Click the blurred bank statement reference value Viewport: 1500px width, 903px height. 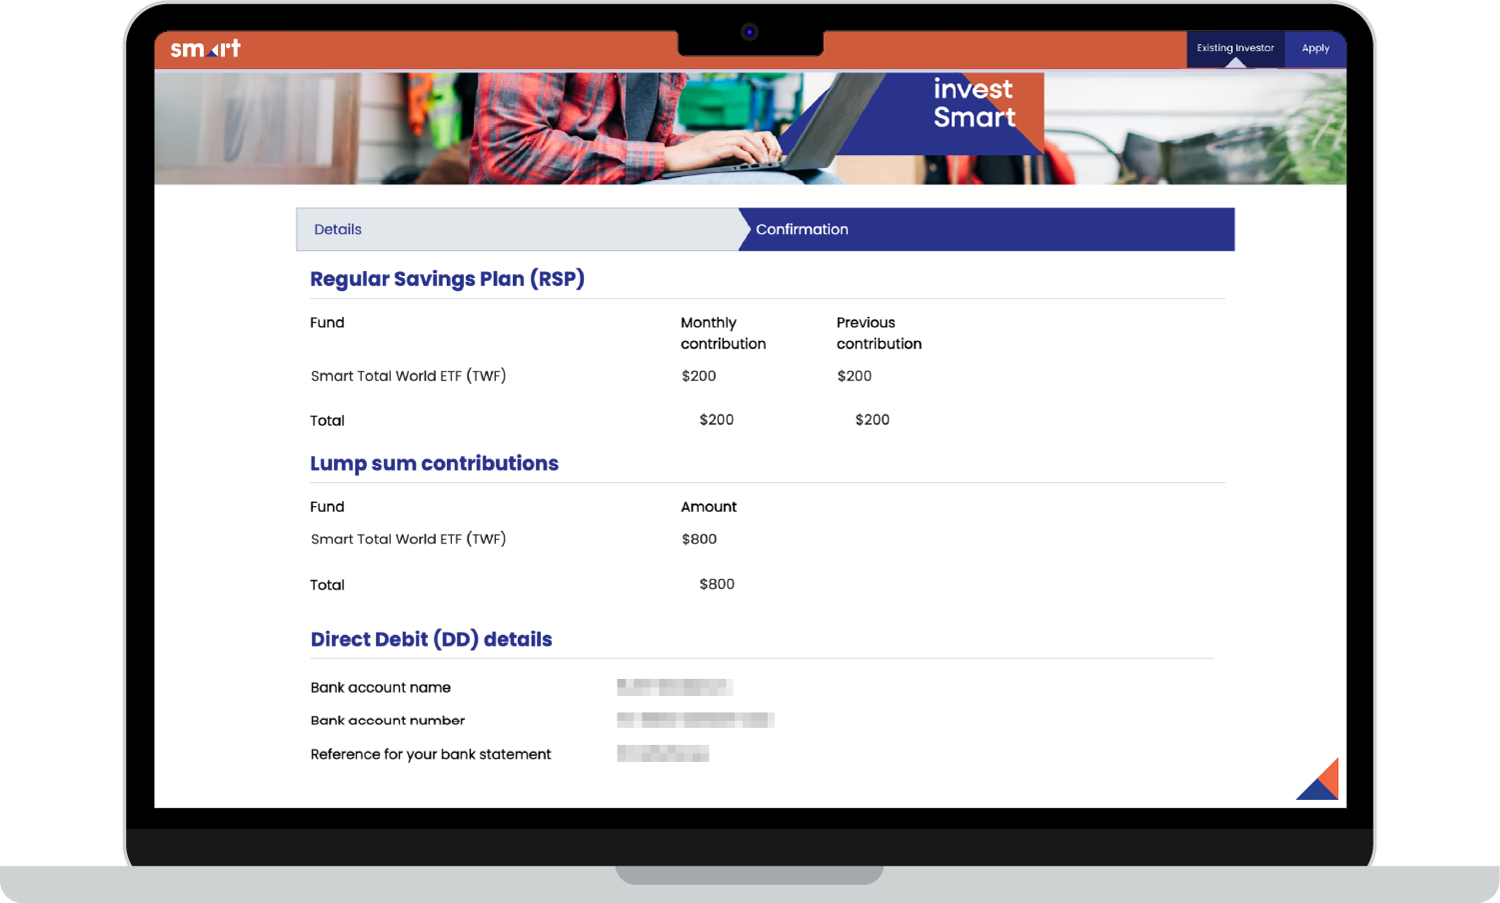(x=663, y=753)
